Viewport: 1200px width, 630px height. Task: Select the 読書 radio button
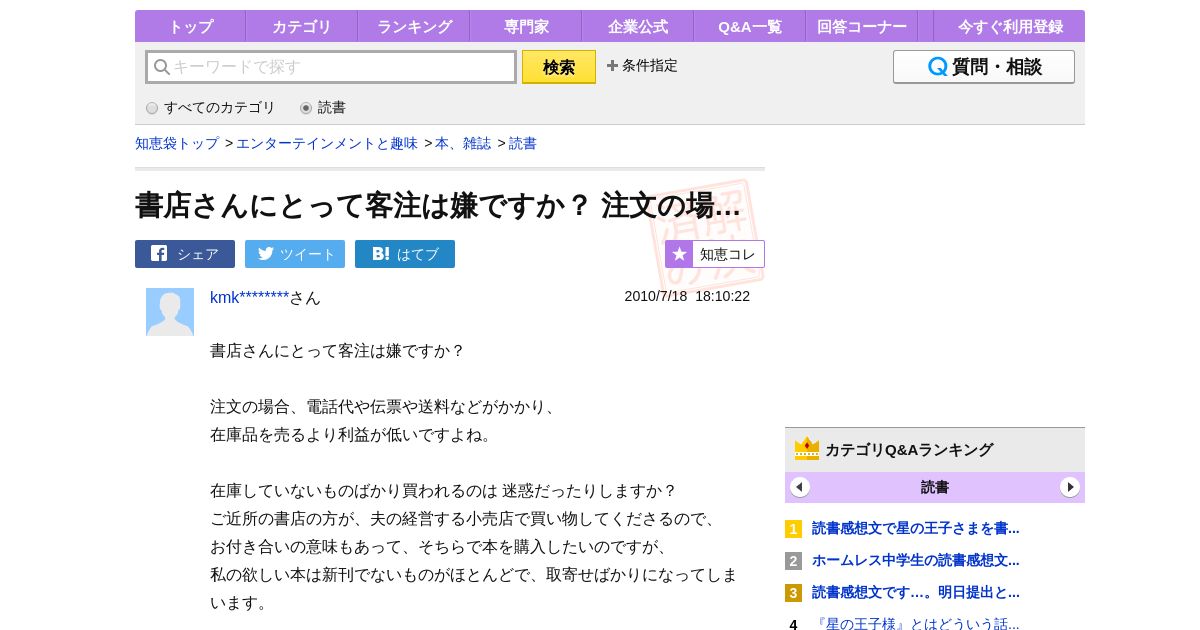[306, 108]
